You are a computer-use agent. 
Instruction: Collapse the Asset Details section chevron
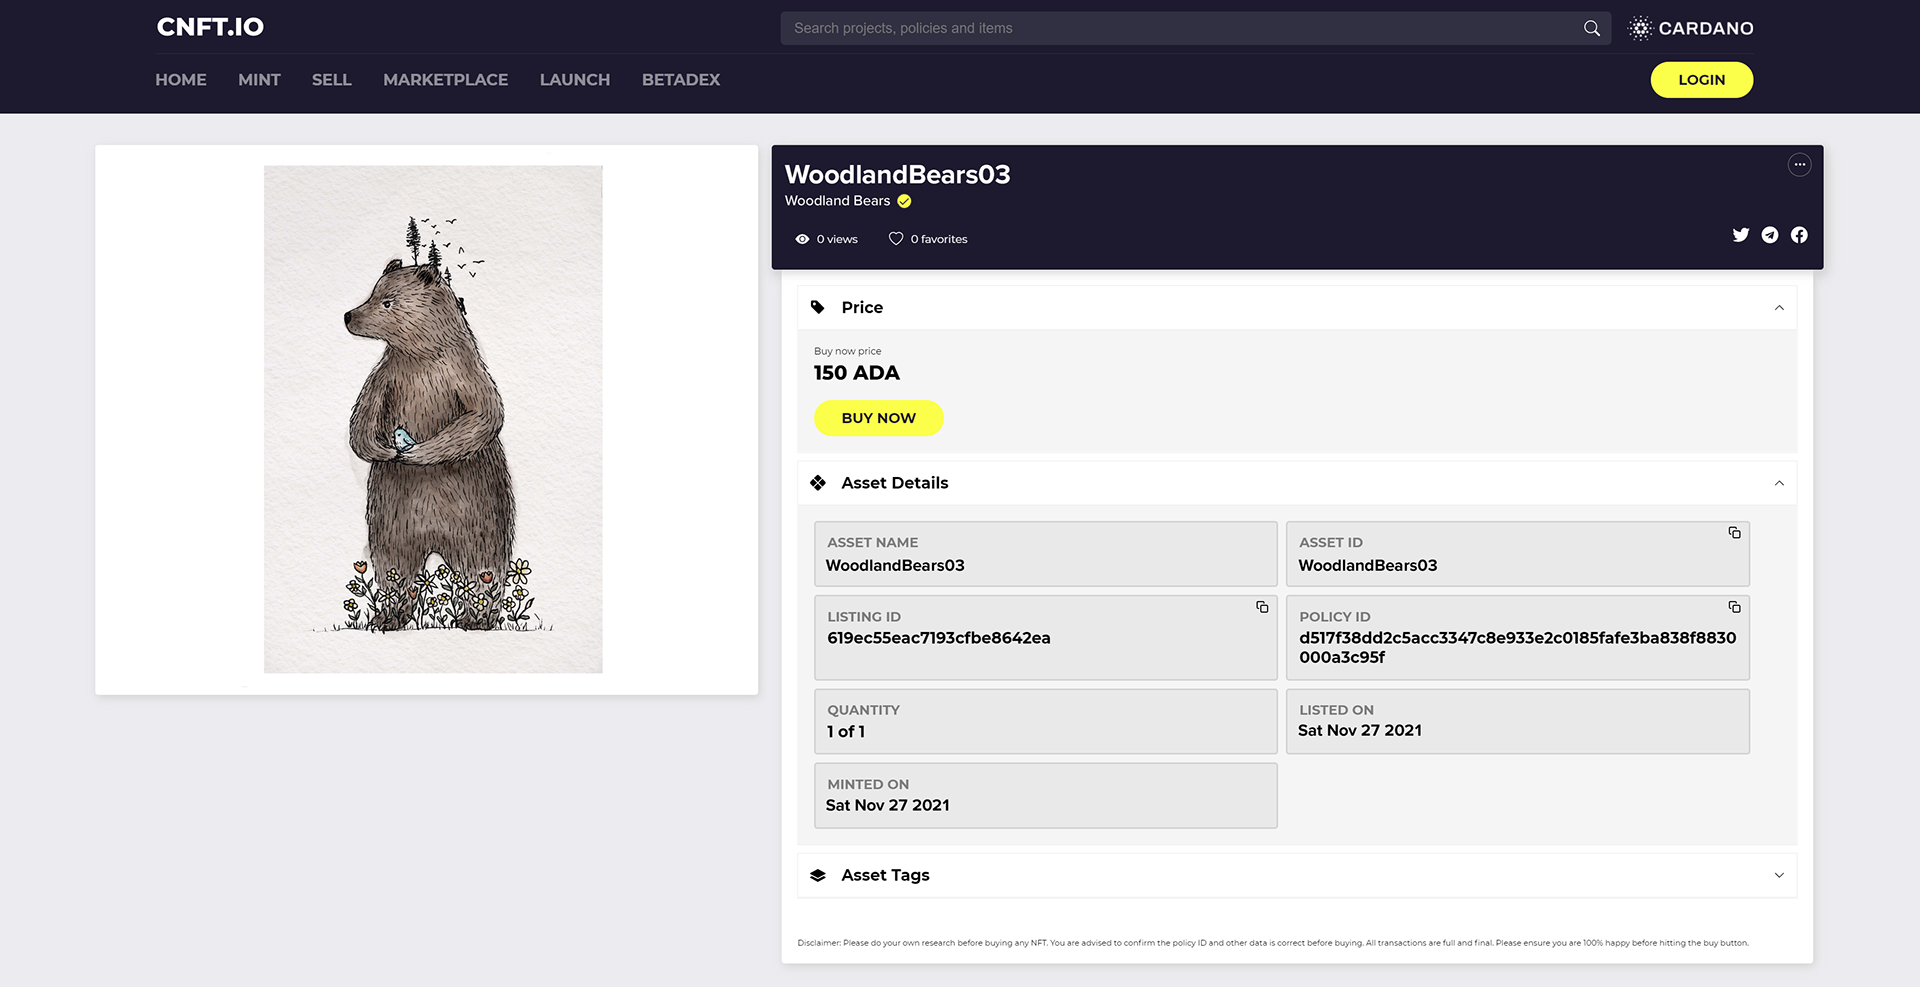coord(1779,483)
